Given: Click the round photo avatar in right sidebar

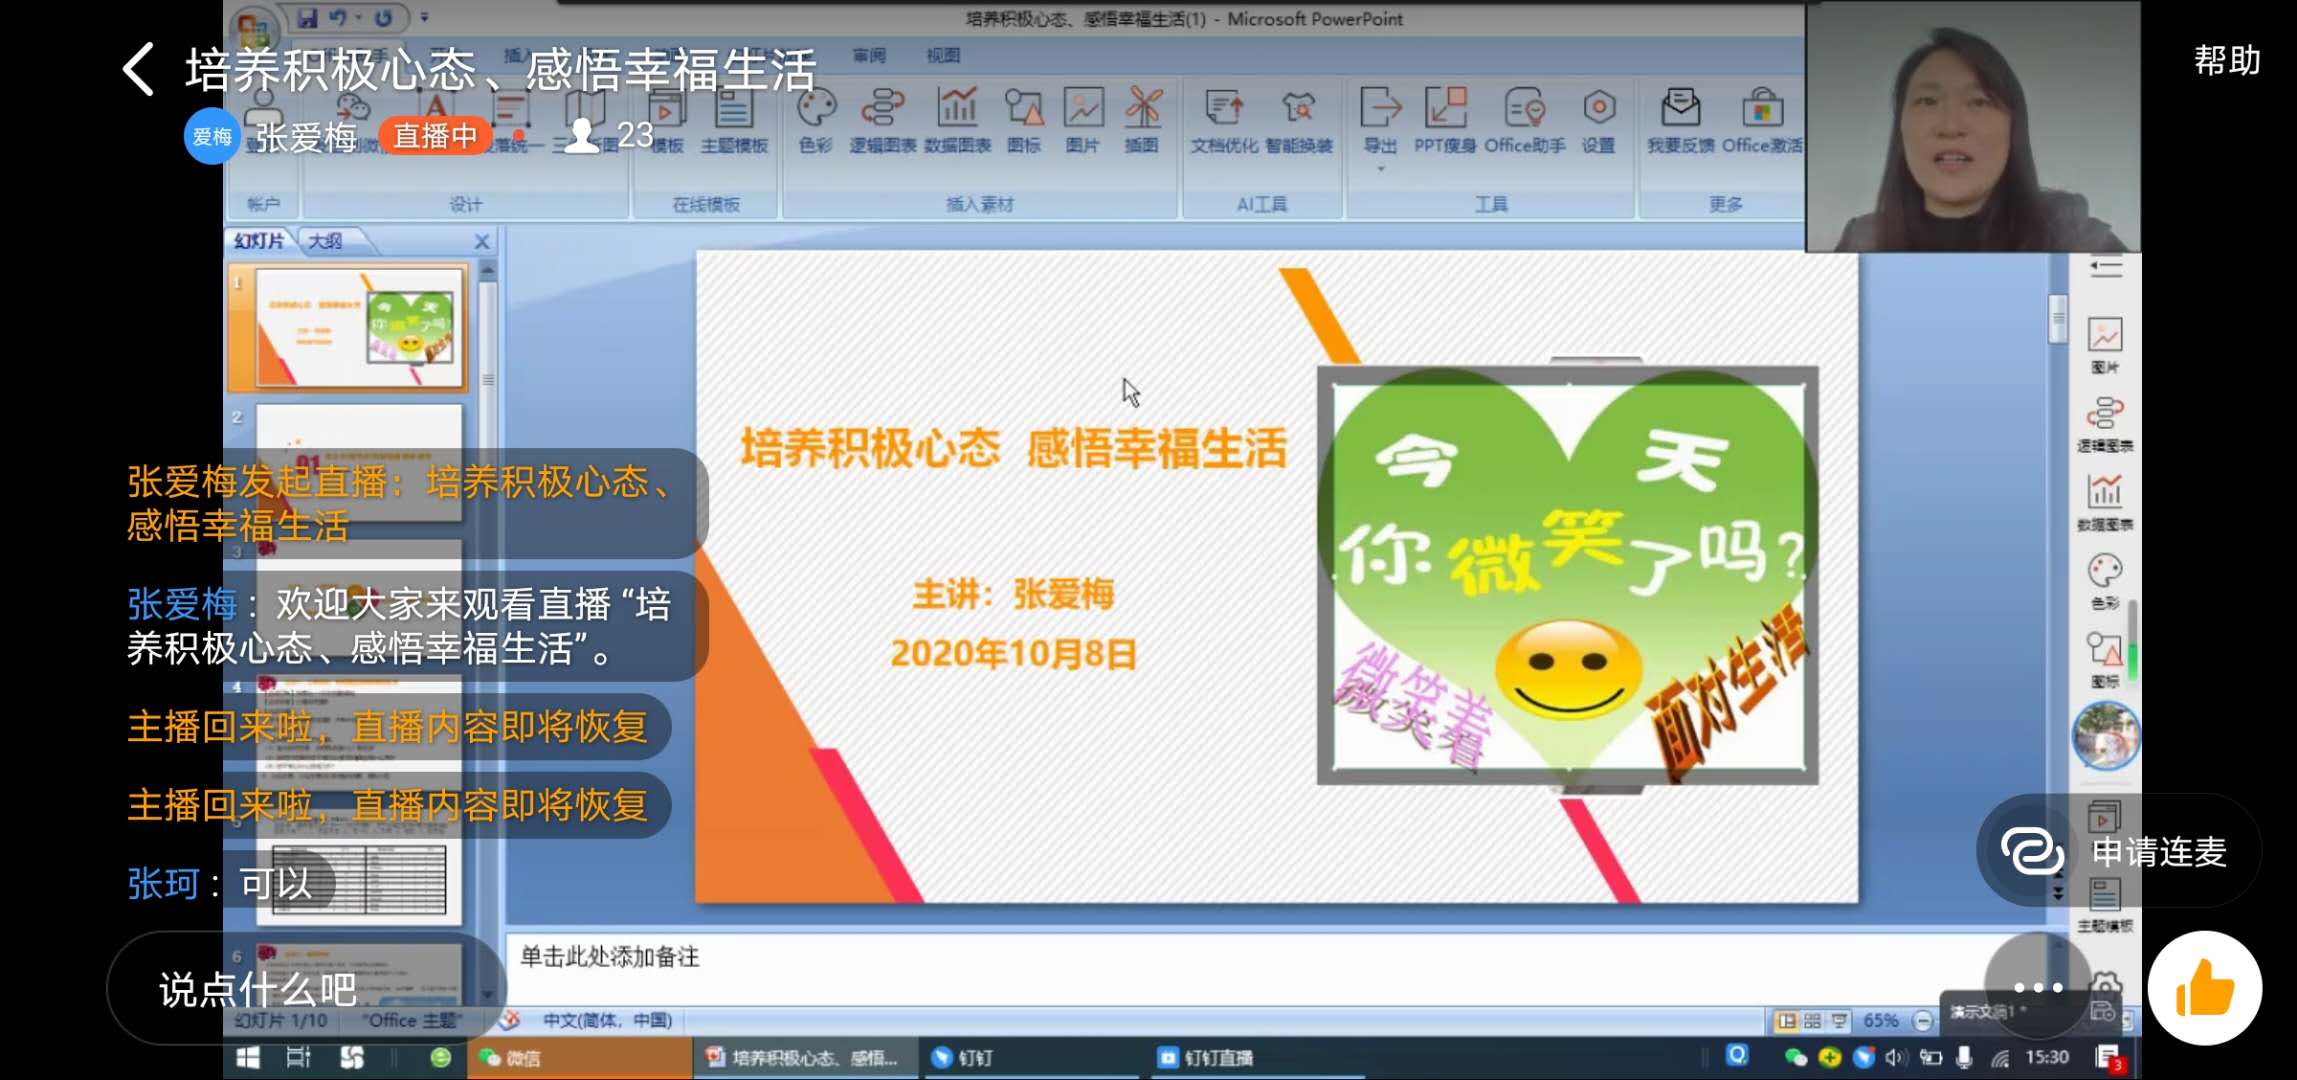Looking at the screenshot, I should click(x=2105, y=735).
